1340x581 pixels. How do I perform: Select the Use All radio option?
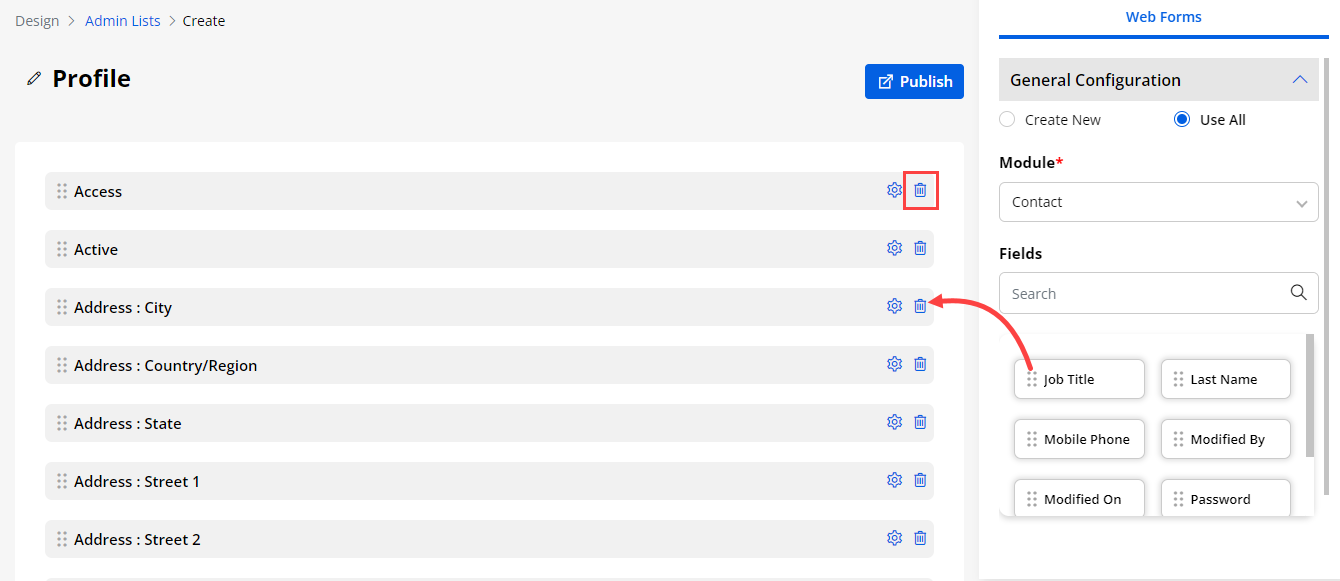[1182, 120]
